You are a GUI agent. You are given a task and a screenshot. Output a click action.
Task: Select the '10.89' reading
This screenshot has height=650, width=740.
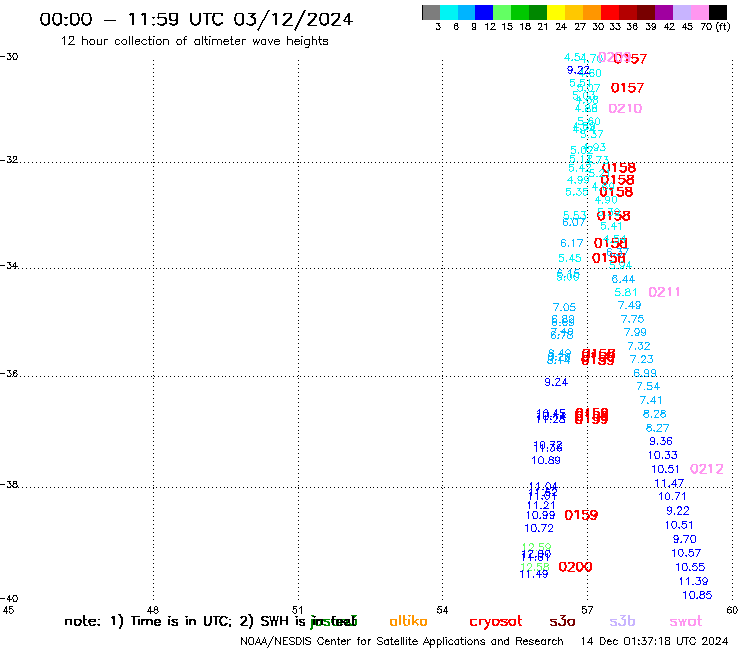(546, 460)
